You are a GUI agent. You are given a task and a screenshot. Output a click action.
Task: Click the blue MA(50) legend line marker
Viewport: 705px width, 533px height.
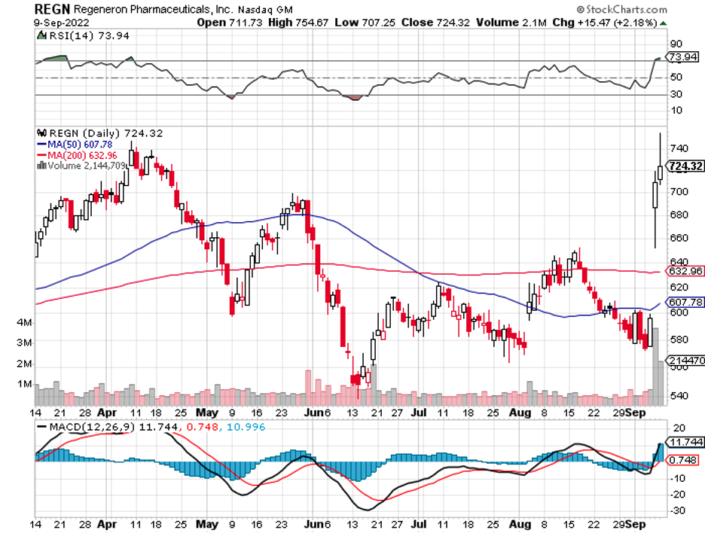(x=40, y=144)
